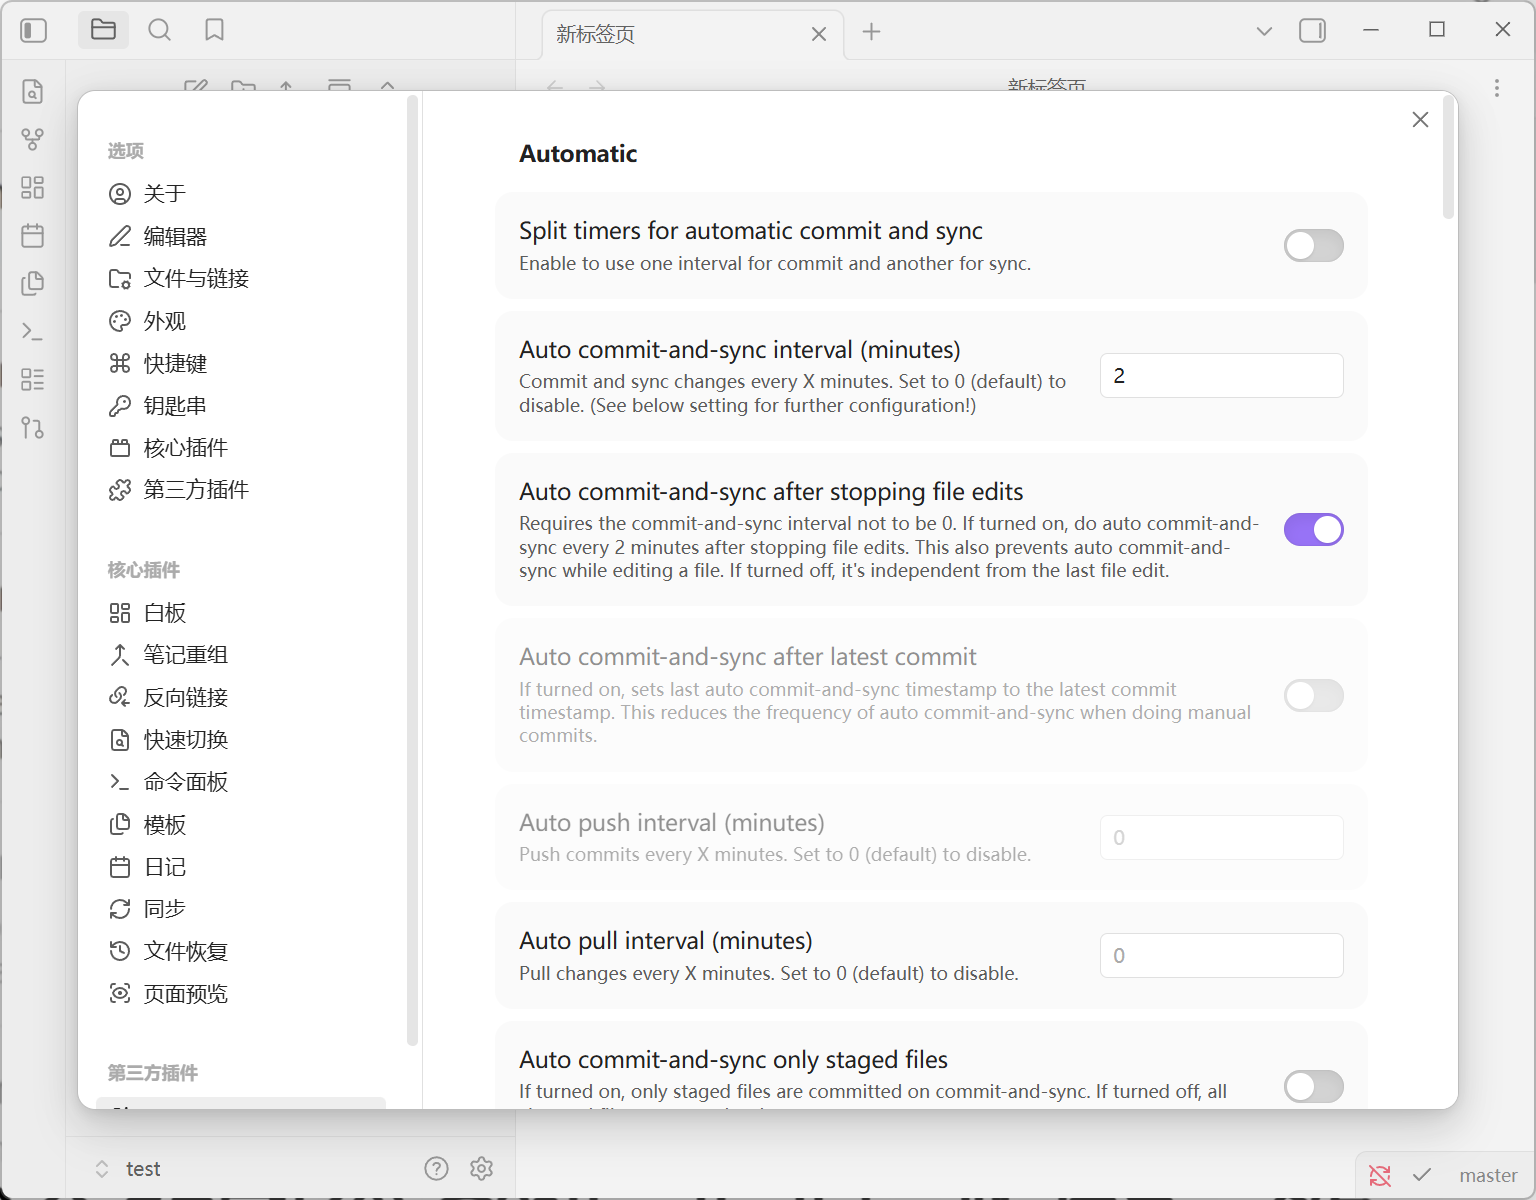This screenshot has height=1200, width=1536.
Task: Open 白板 plugin settings
Action: [x=241, y=613]
